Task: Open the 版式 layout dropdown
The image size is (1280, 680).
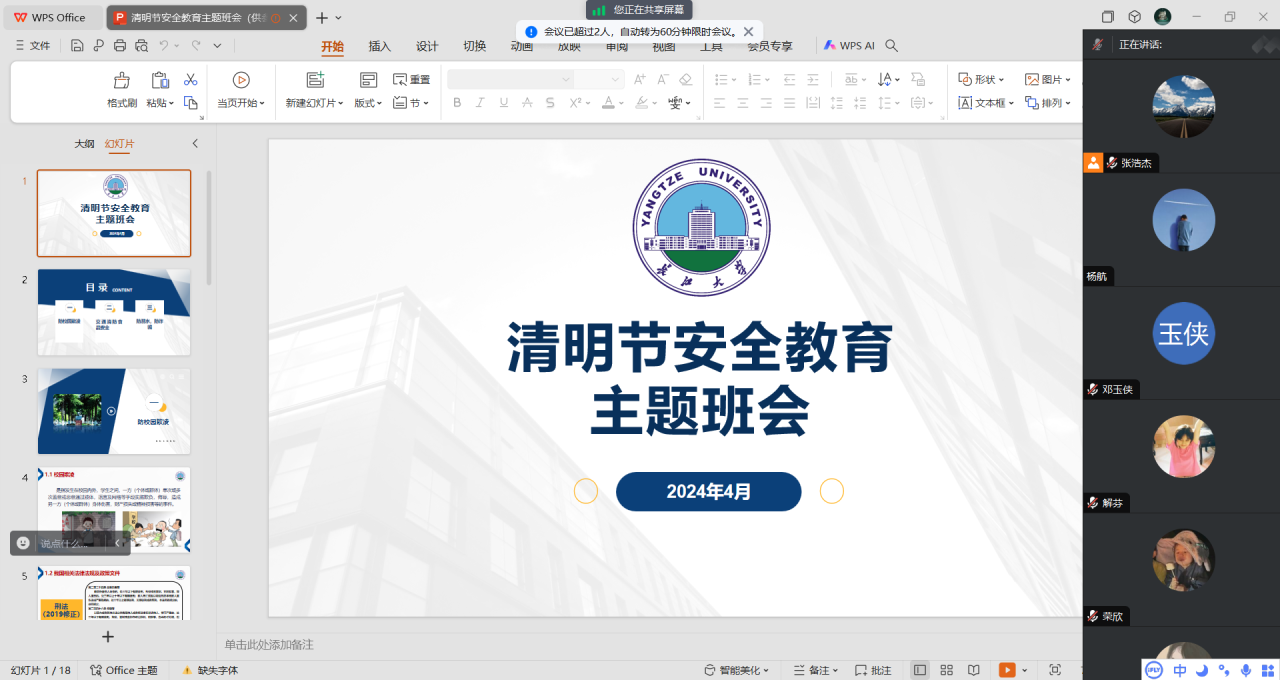Action: pyautogui.click(x=368, y=103)
